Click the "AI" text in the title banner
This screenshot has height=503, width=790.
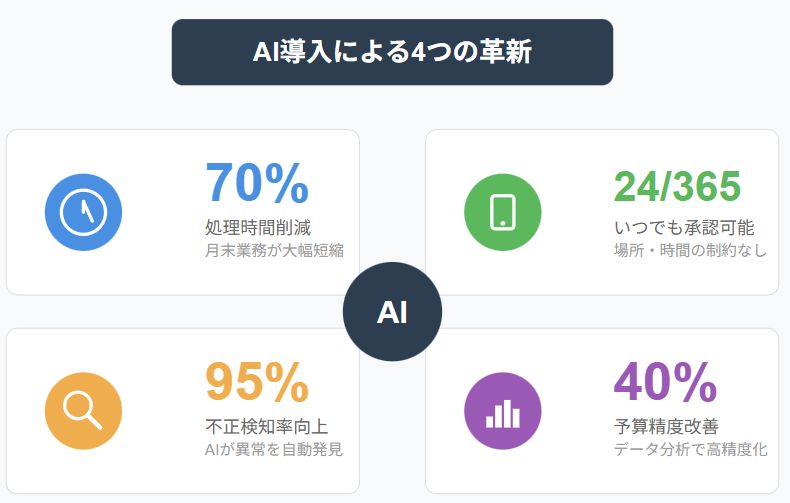pos(265,52)
